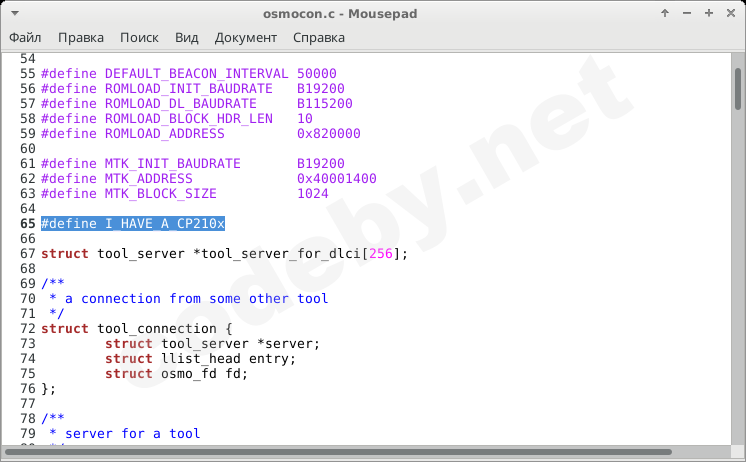The image size is (746, 462).
Task: Click the value '0x820000' on line 59
Action: (x=329, y=134)
